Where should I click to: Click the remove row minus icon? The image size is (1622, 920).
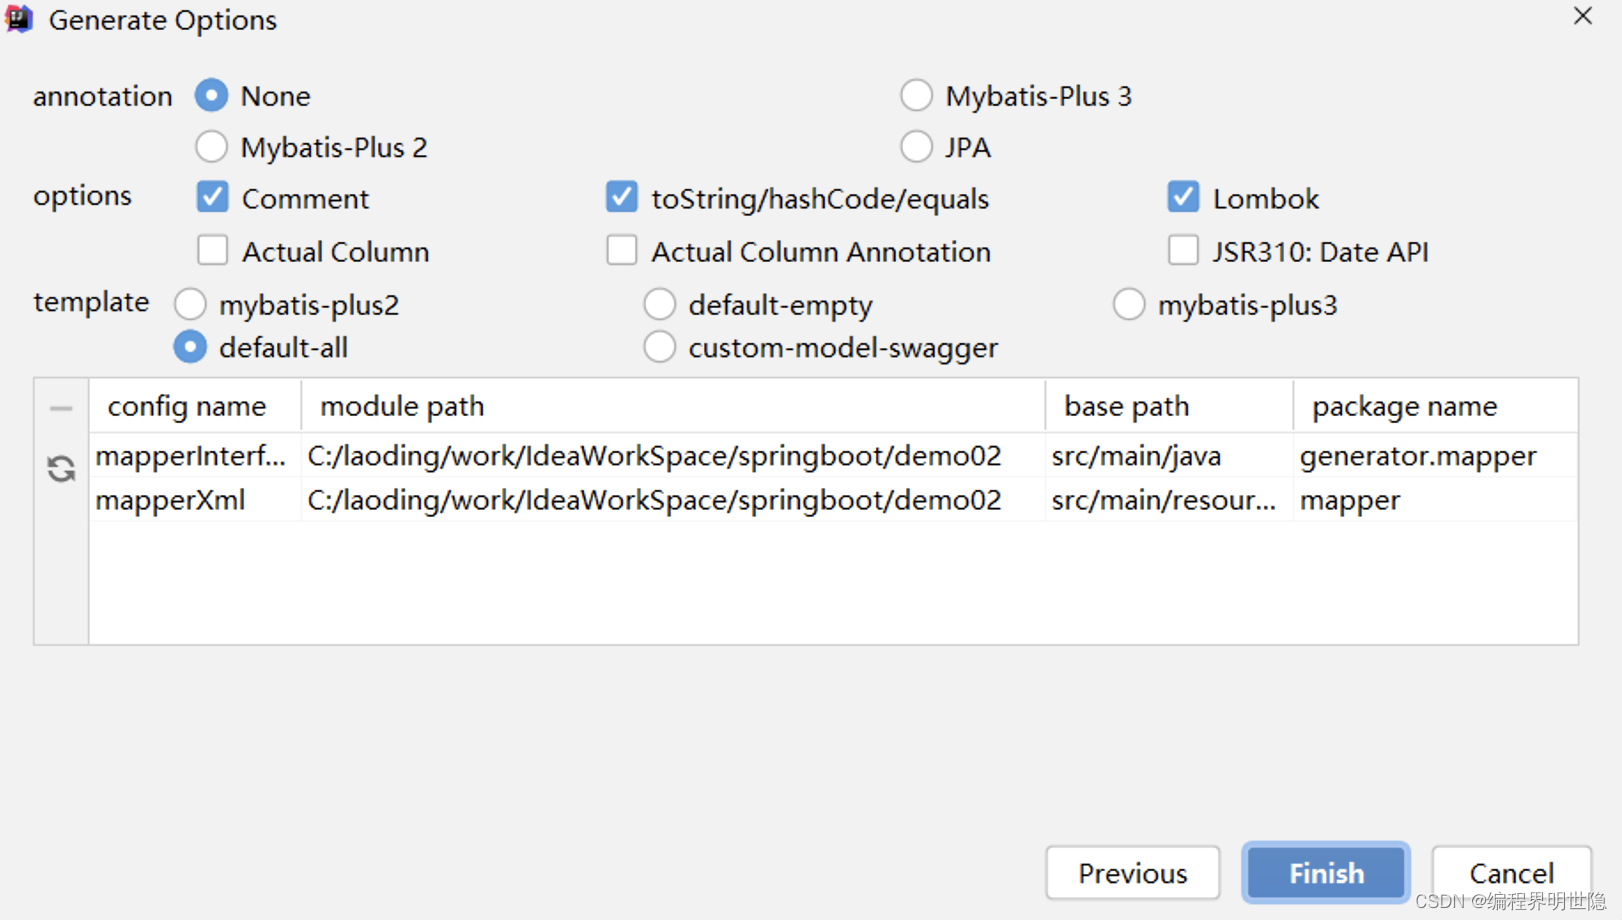(x=61, y=408)
